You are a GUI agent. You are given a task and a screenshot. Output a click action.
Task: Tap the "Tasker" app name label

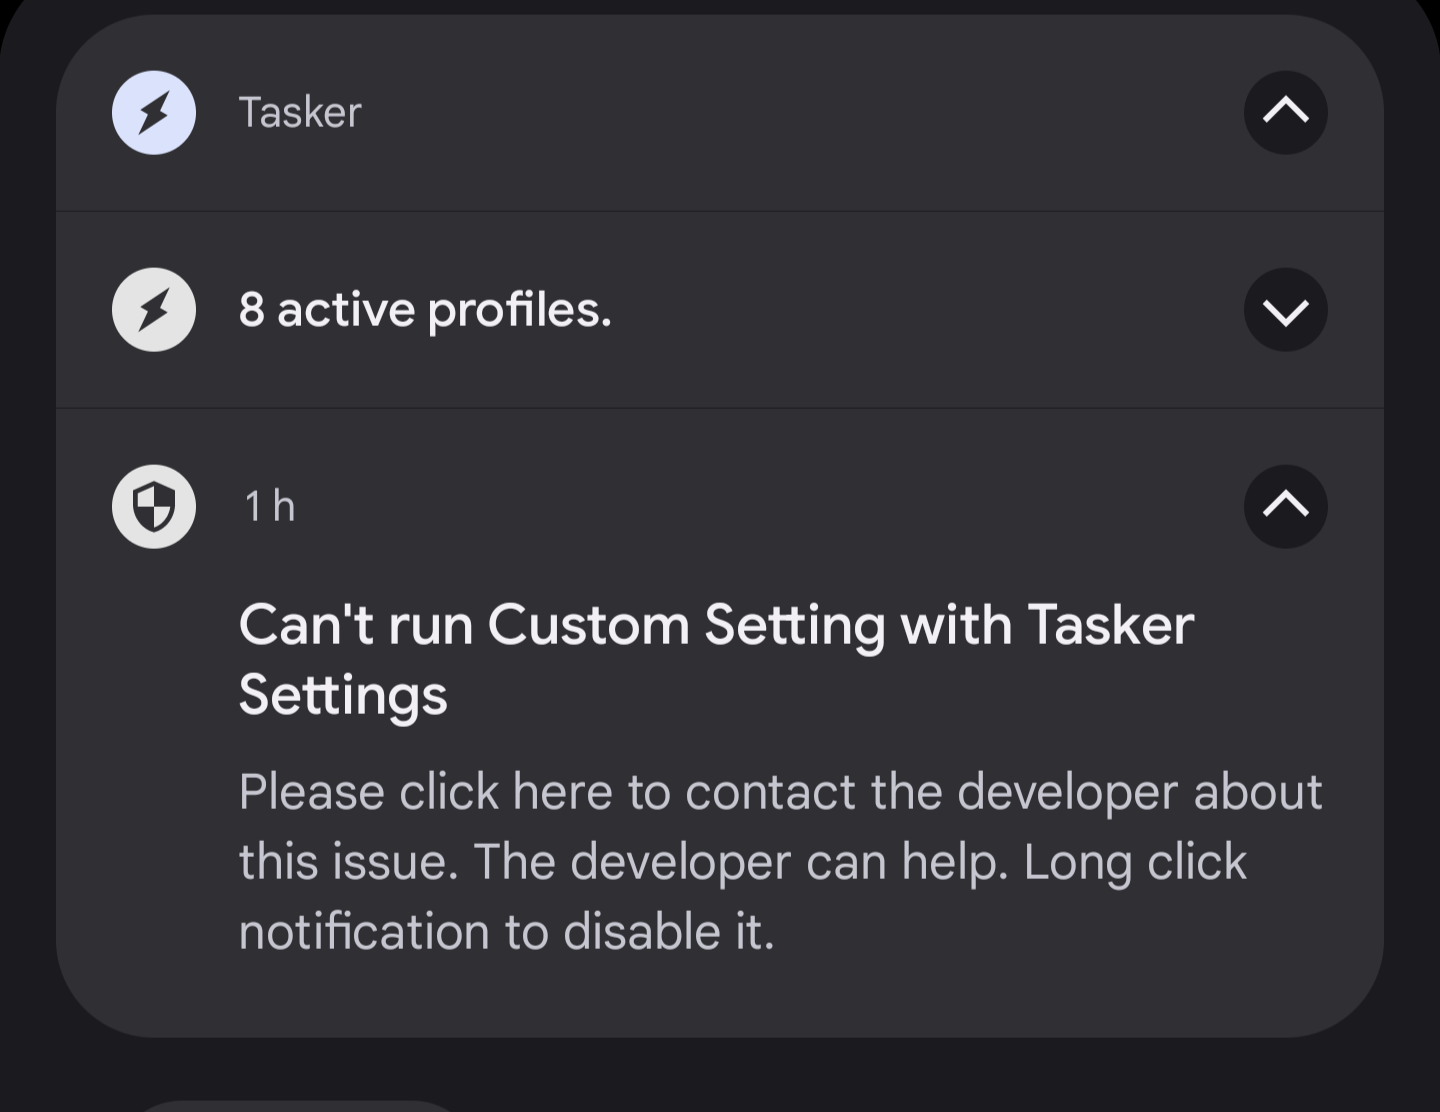(300, 112)
